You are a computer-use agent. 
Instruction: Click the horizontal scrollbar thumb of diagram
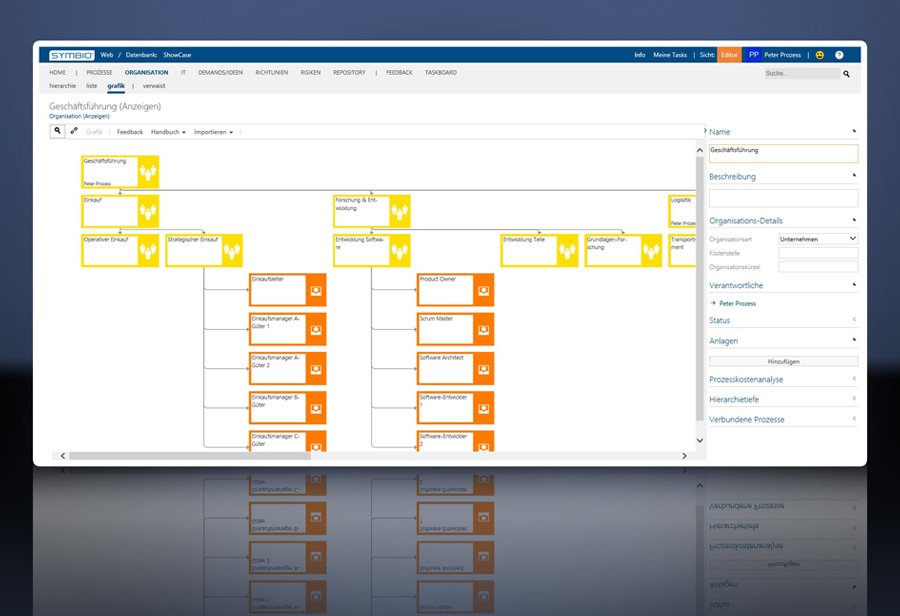coord(189,456)
